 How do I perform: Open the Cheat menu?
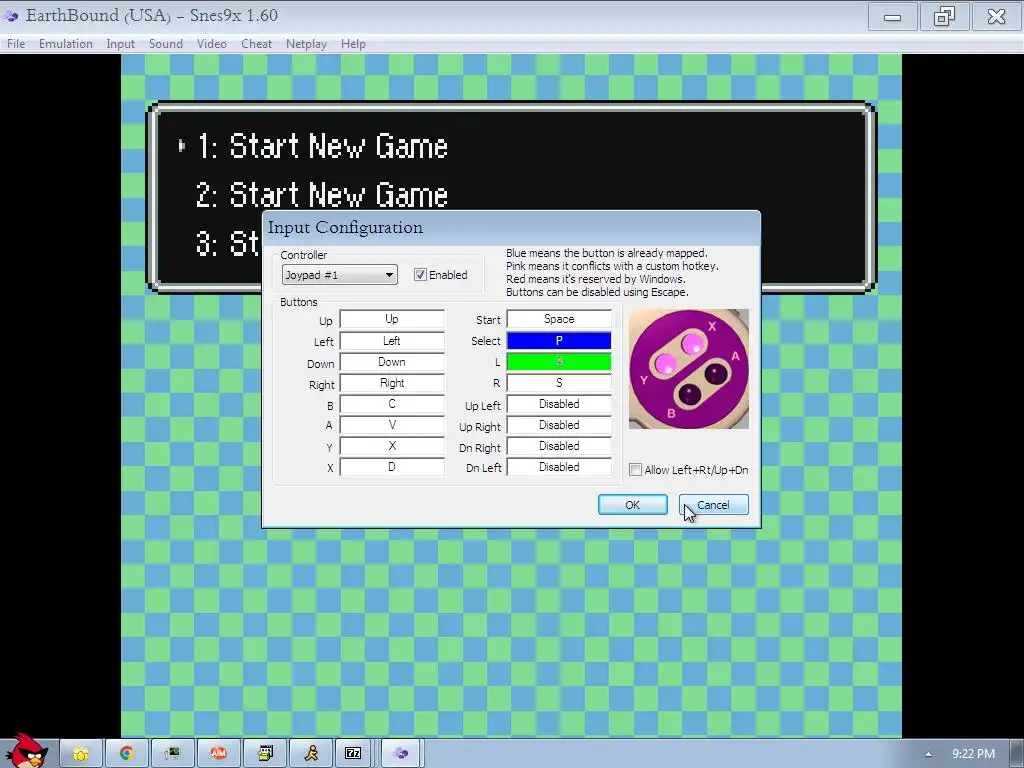click(x=256, y=44)
